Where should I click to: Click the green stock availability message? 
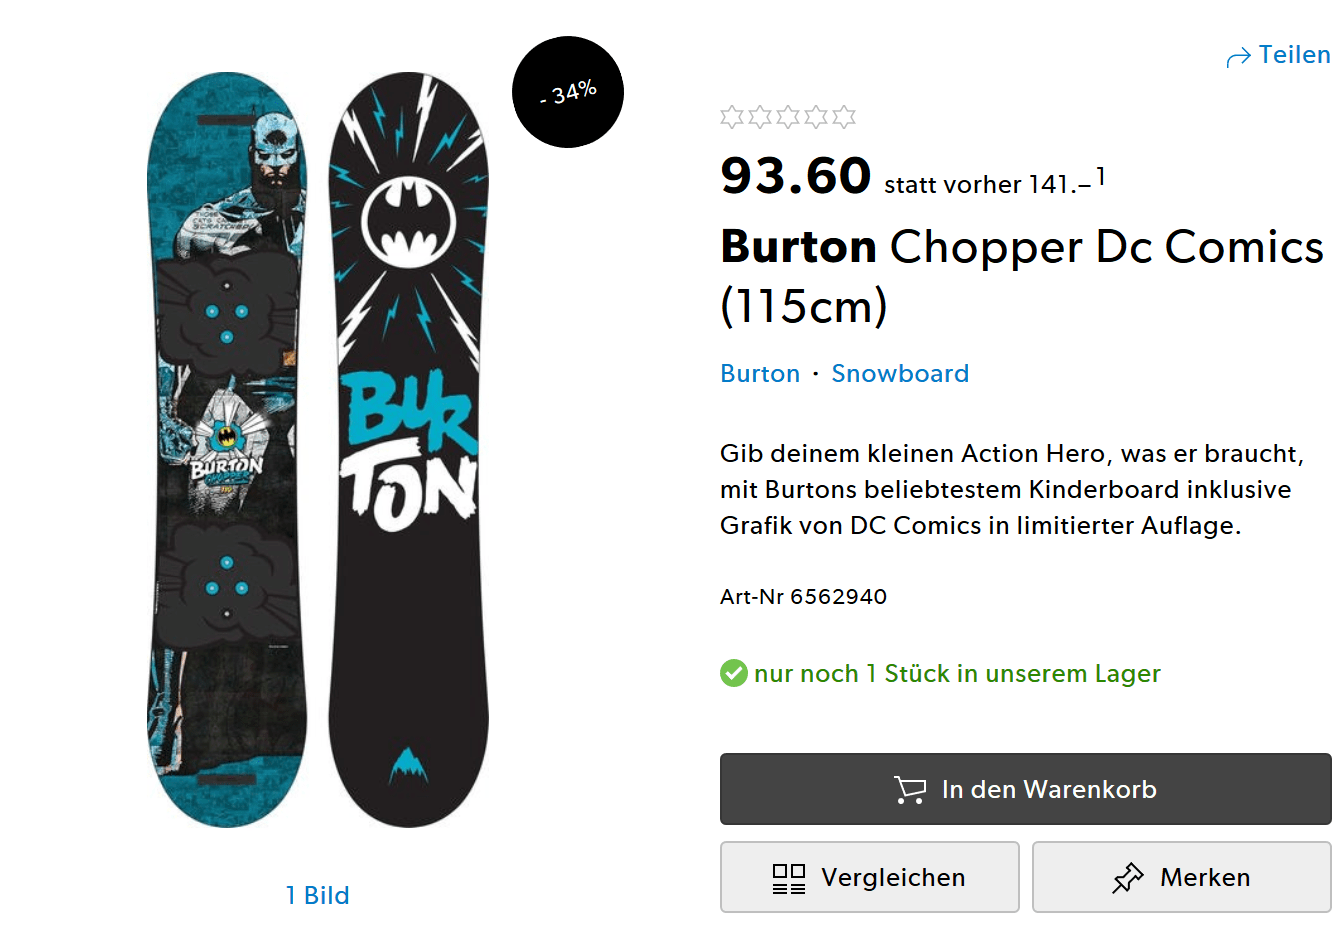point(957,674)
